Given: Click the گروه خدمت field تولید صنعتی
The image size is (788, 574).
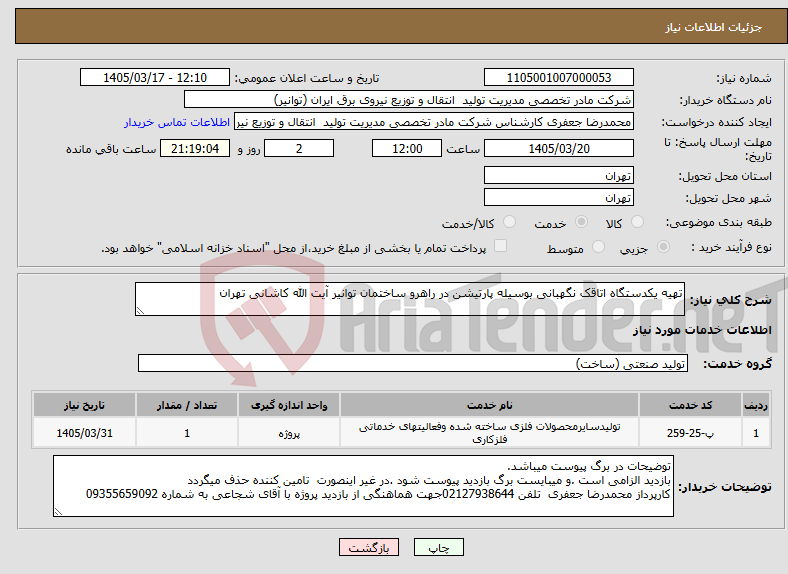Looking at the screenshot, I should [413, 363].
